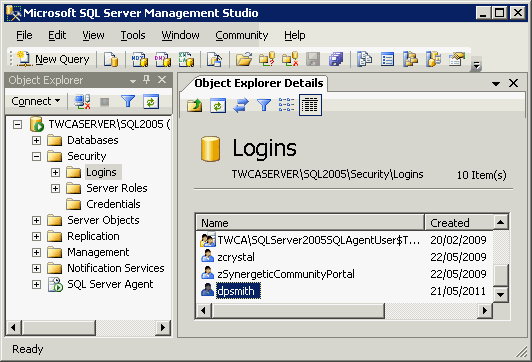
Task: Click the Summary list toolbar icon
Action: tap(387, 59)
